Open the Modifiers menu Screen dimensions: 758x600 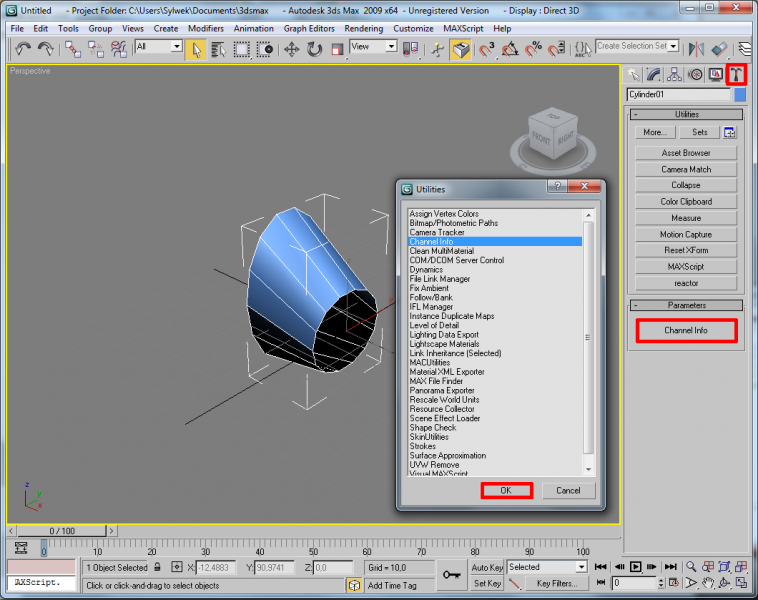pyautogui.click(x=205, y=28)
